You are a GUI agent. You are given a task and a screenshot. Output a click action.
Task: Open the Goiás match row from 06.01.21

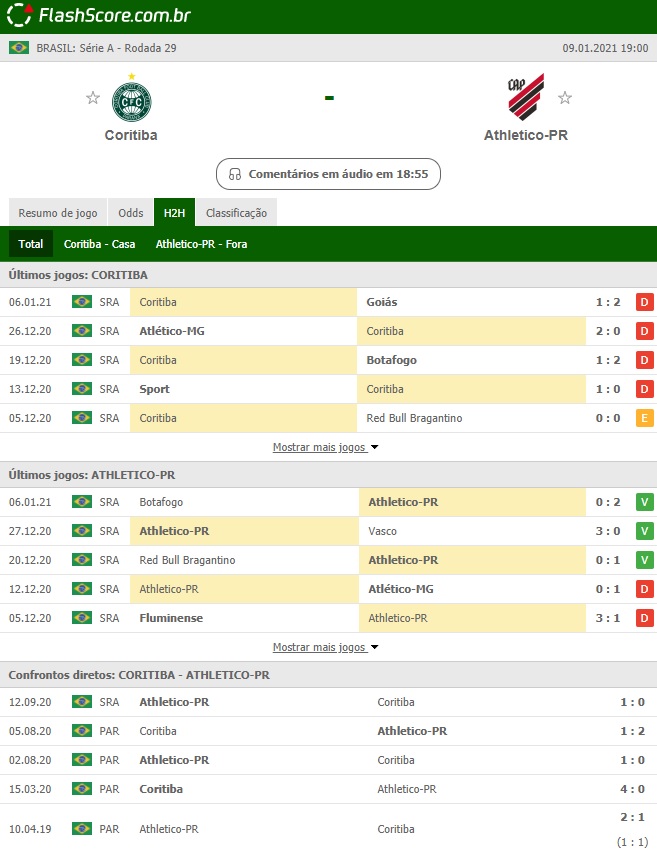tap(328, 302)
